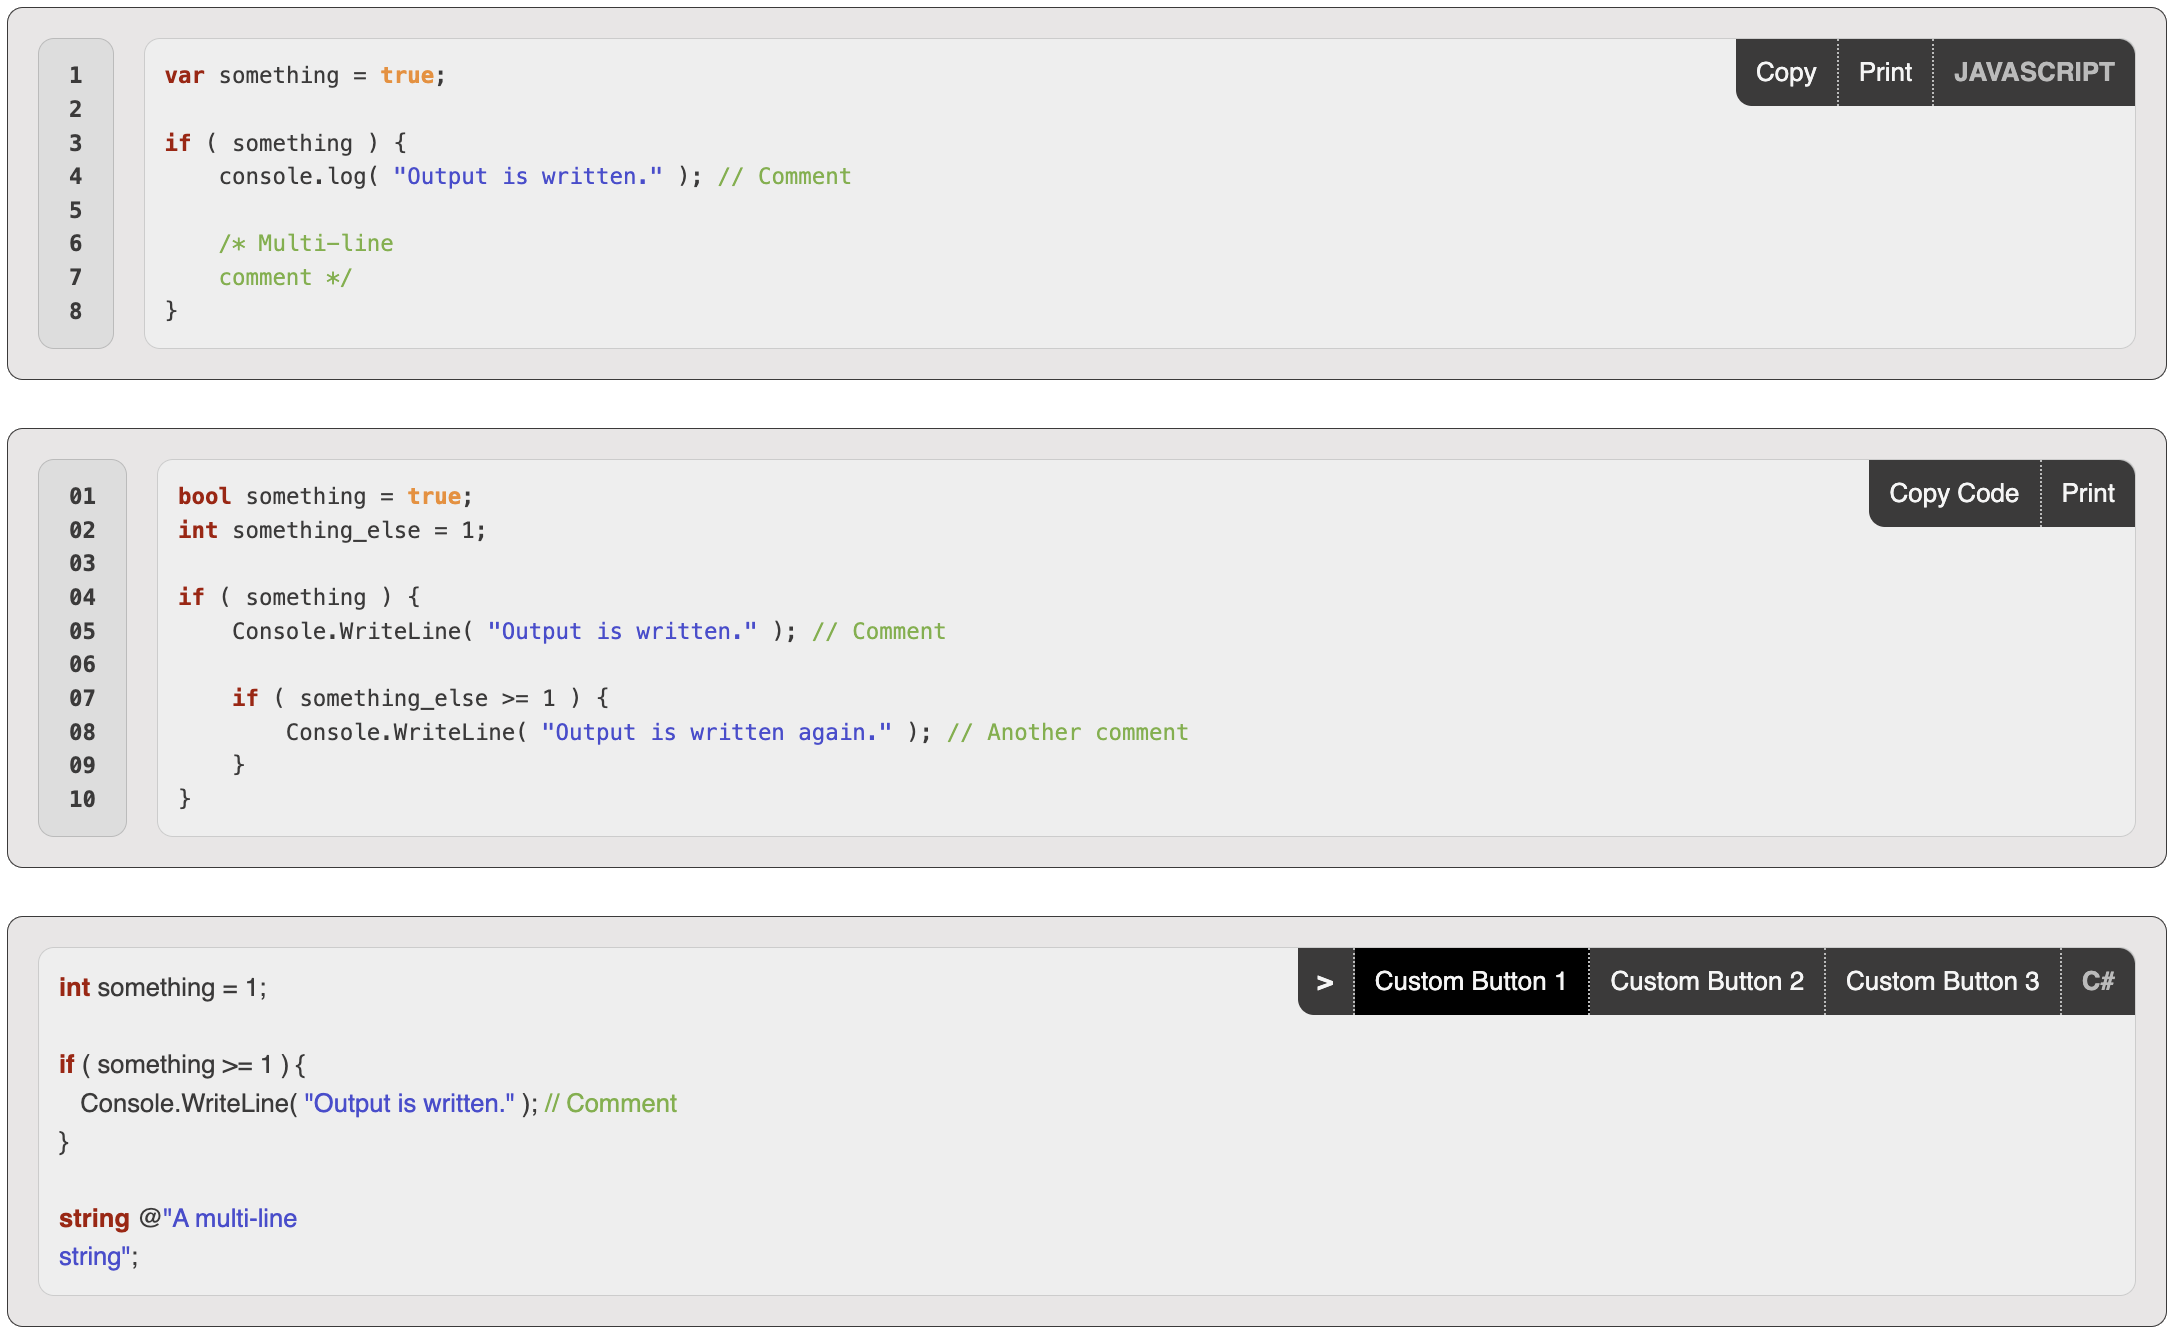Click the C# language label
The width and height of the screenshot is (2175, 1336).
point(2098,982)
